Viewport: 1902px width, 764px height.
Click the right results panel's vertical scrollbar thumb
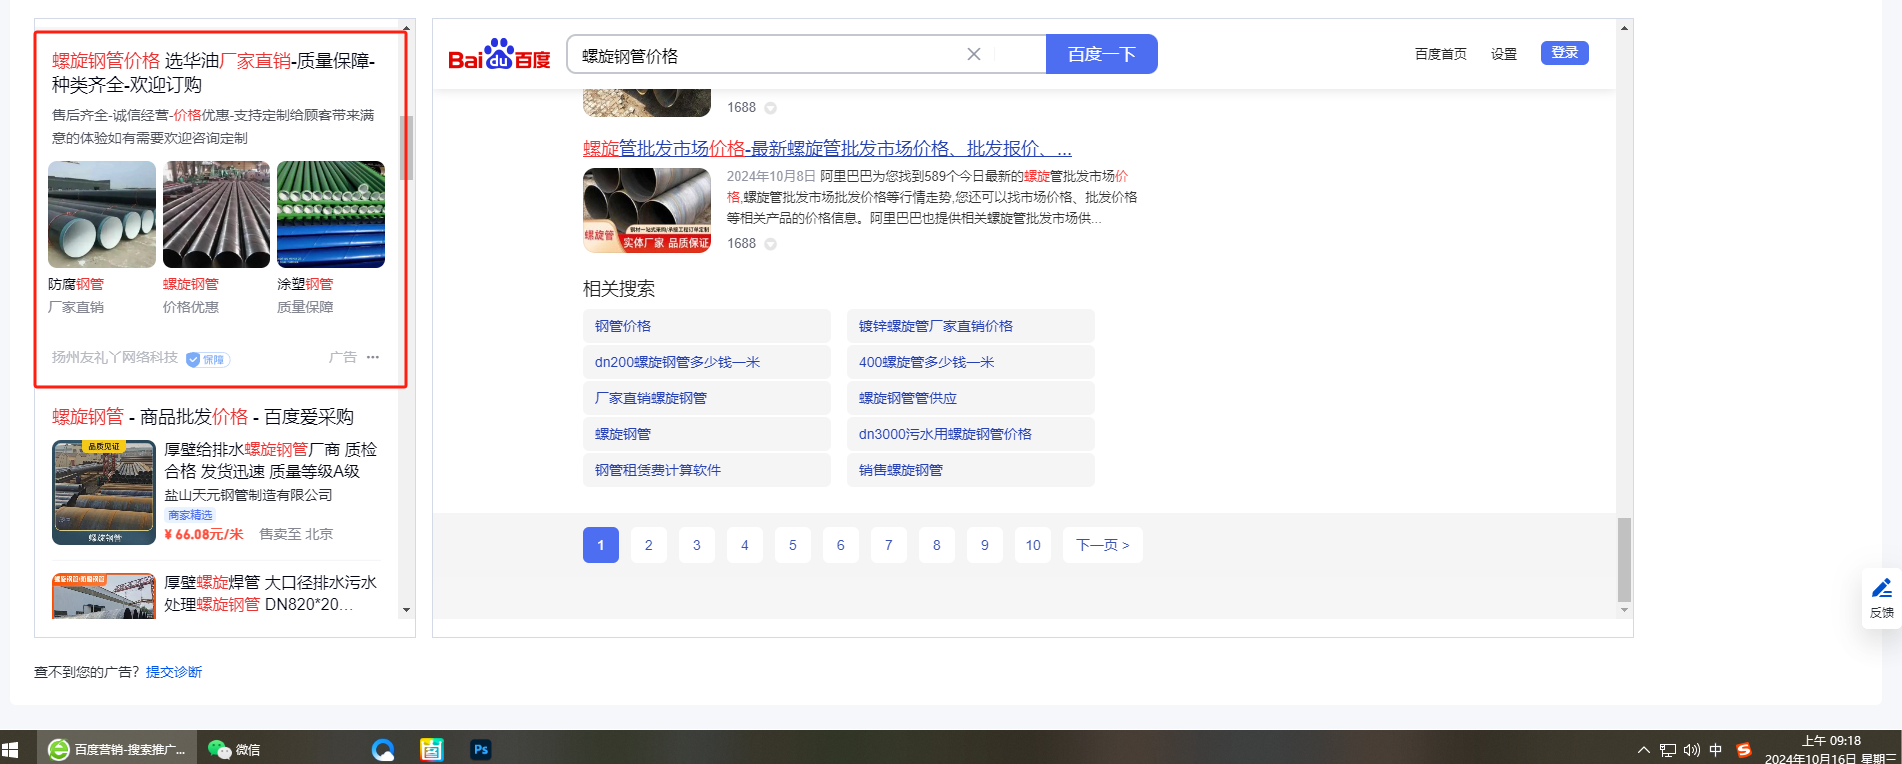(1624, 560)
